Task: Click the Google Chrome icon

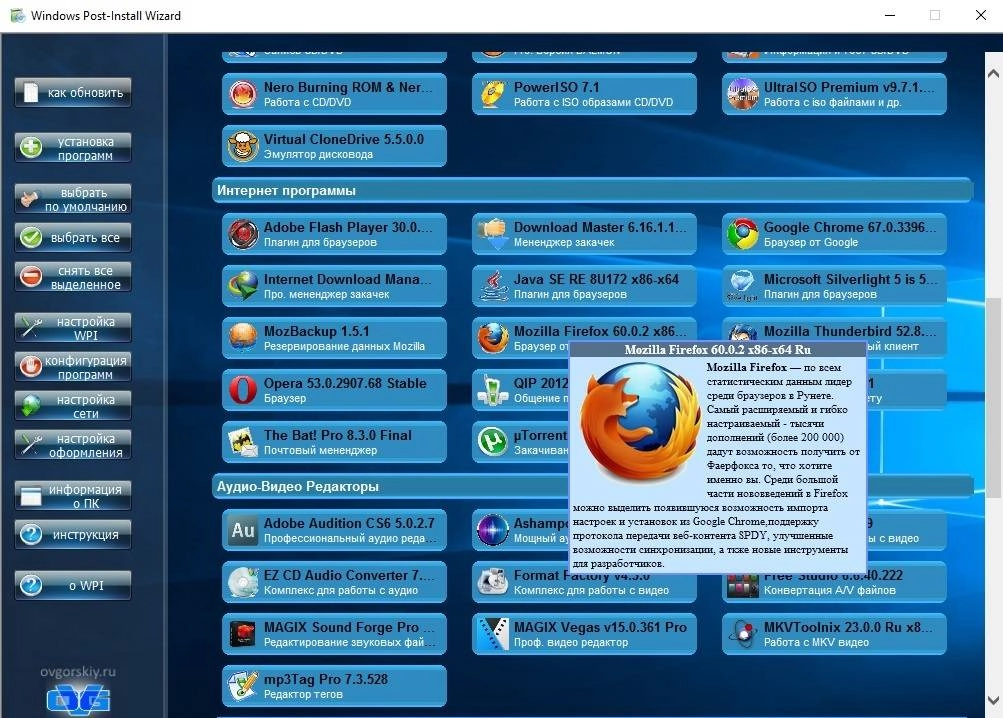Action: click(742, 234)
